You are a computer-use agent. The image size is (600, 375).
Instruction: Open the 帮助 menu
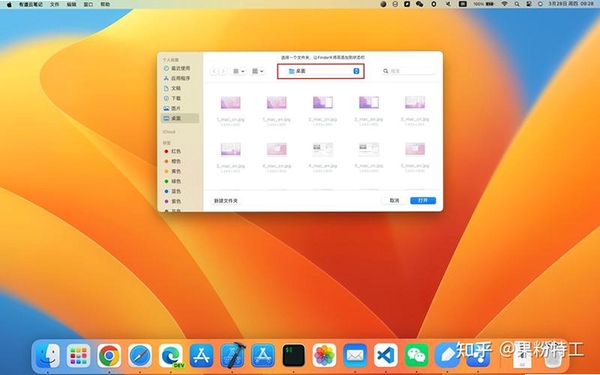pyautogui.click(x=105, y=4)
